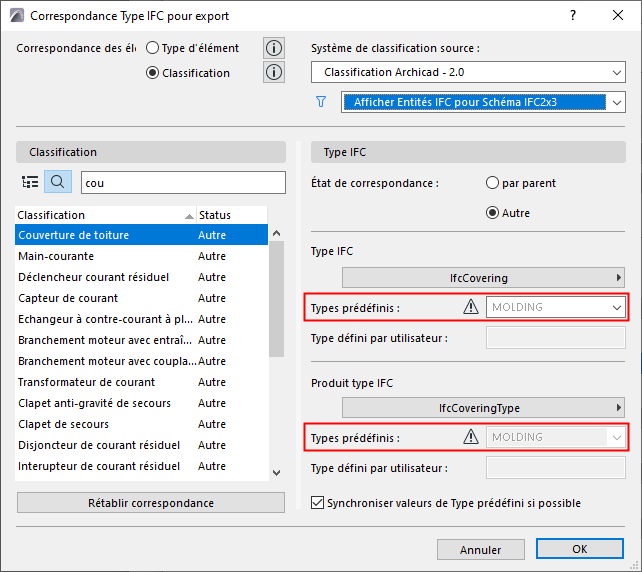Select the Type d'élément radio button
The width and height of the screenshot is (642, 572).
[x=153, y=48]
